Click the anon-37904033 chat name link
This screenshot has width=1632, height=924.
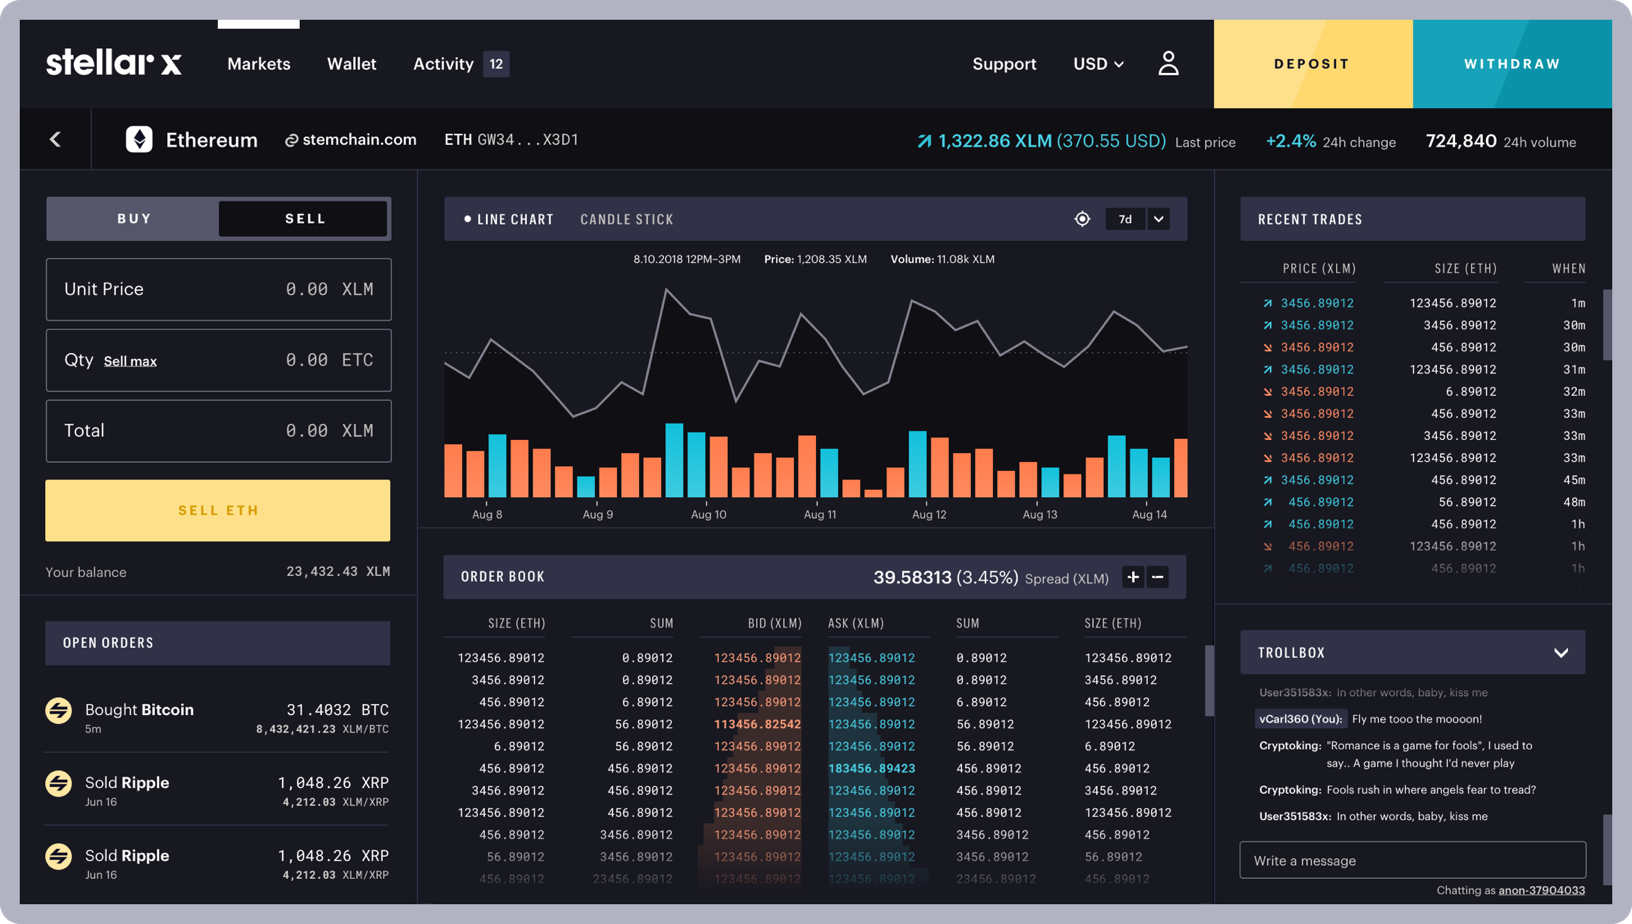[1541, 890]
